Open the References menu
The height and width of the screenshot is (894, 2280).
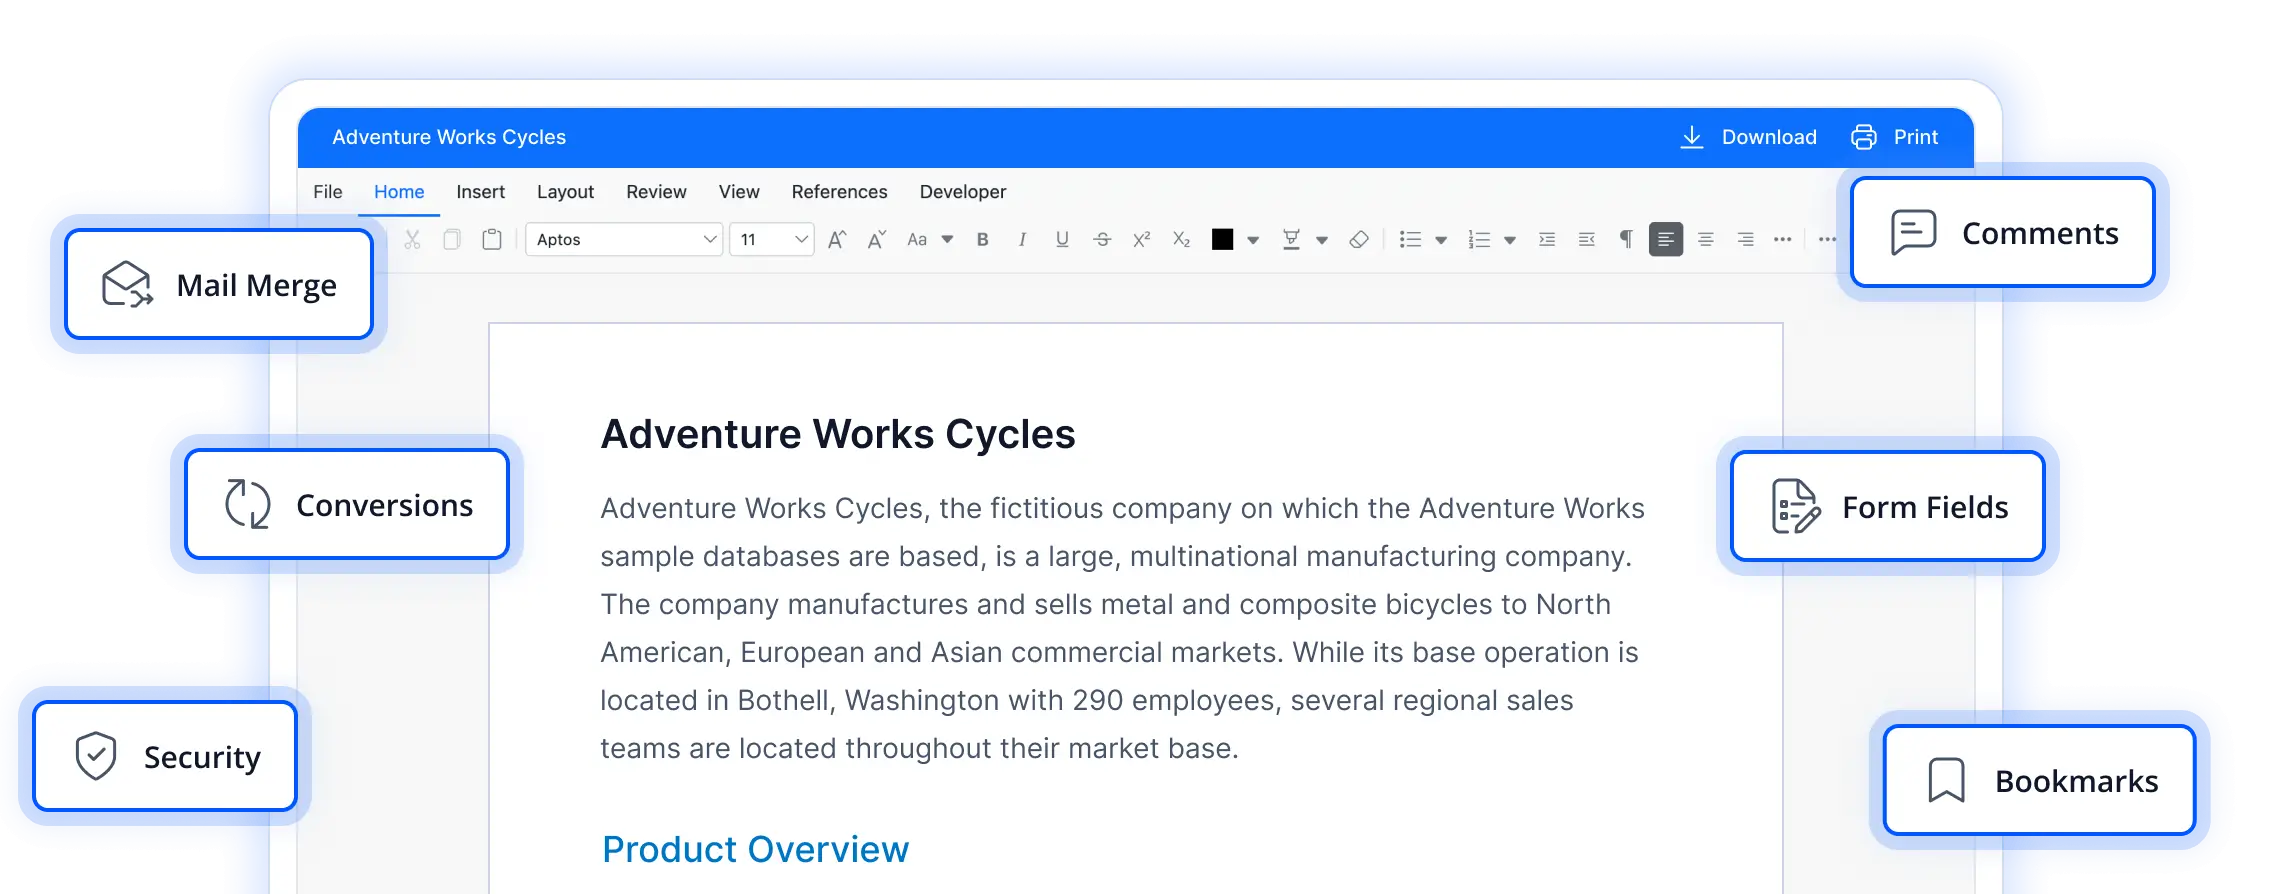coord(839,191)
